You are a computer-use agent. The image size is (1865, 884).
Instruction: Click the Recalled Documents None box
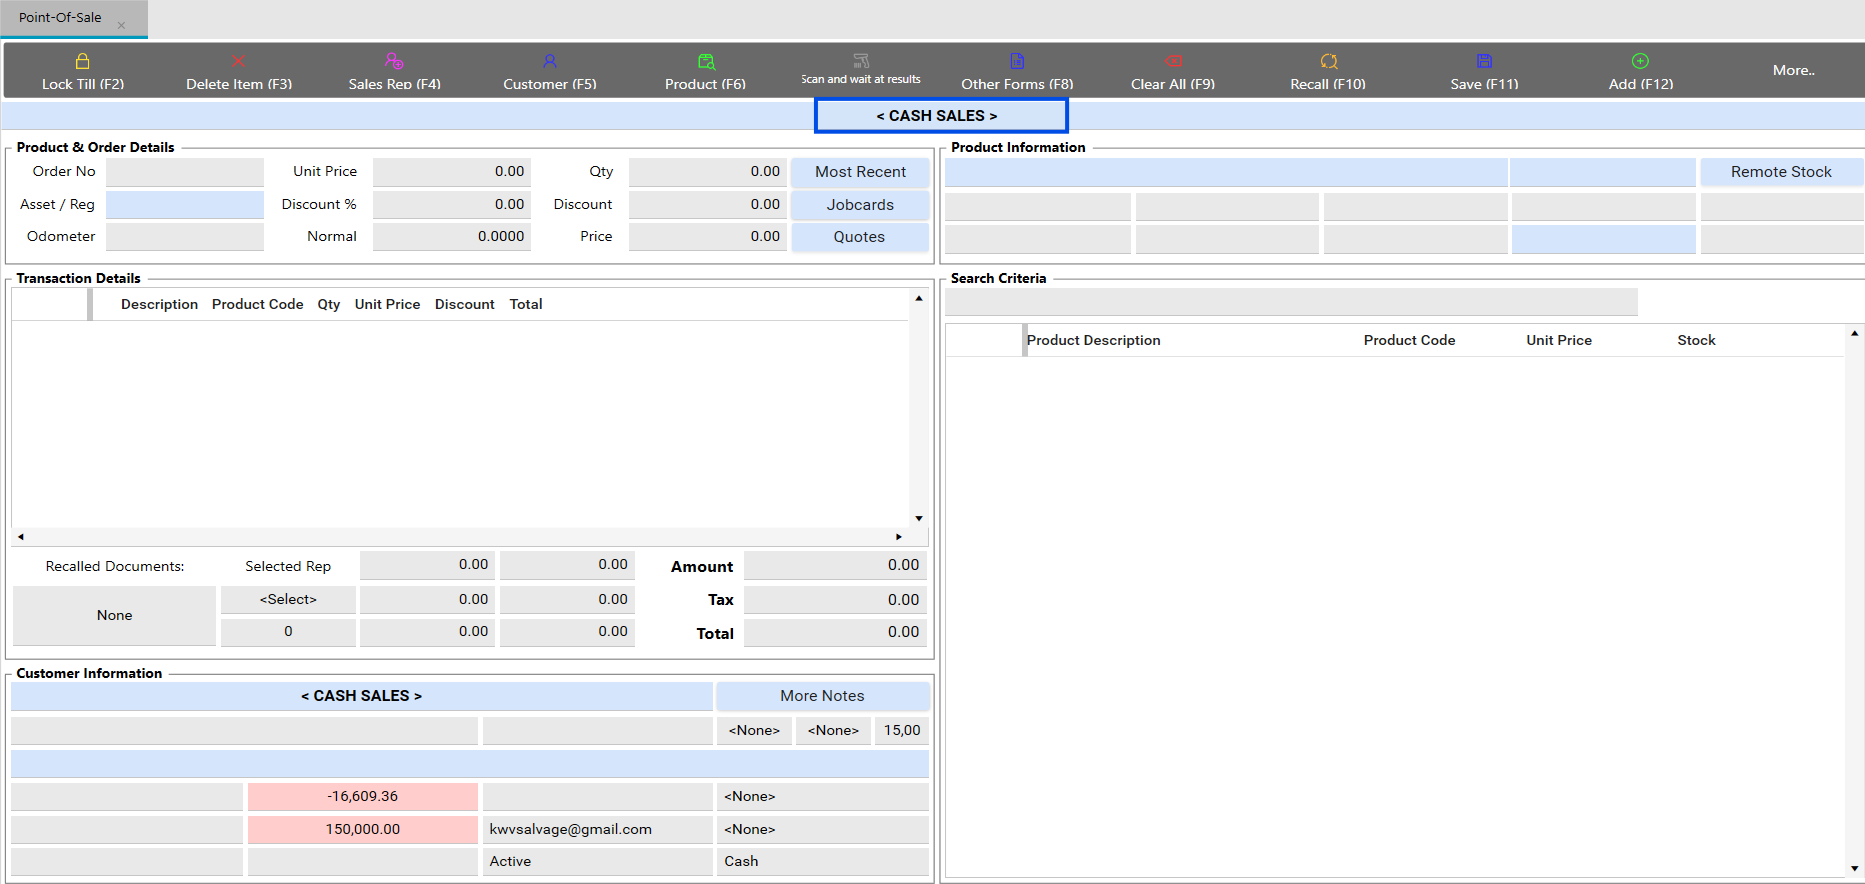[114, 616]
